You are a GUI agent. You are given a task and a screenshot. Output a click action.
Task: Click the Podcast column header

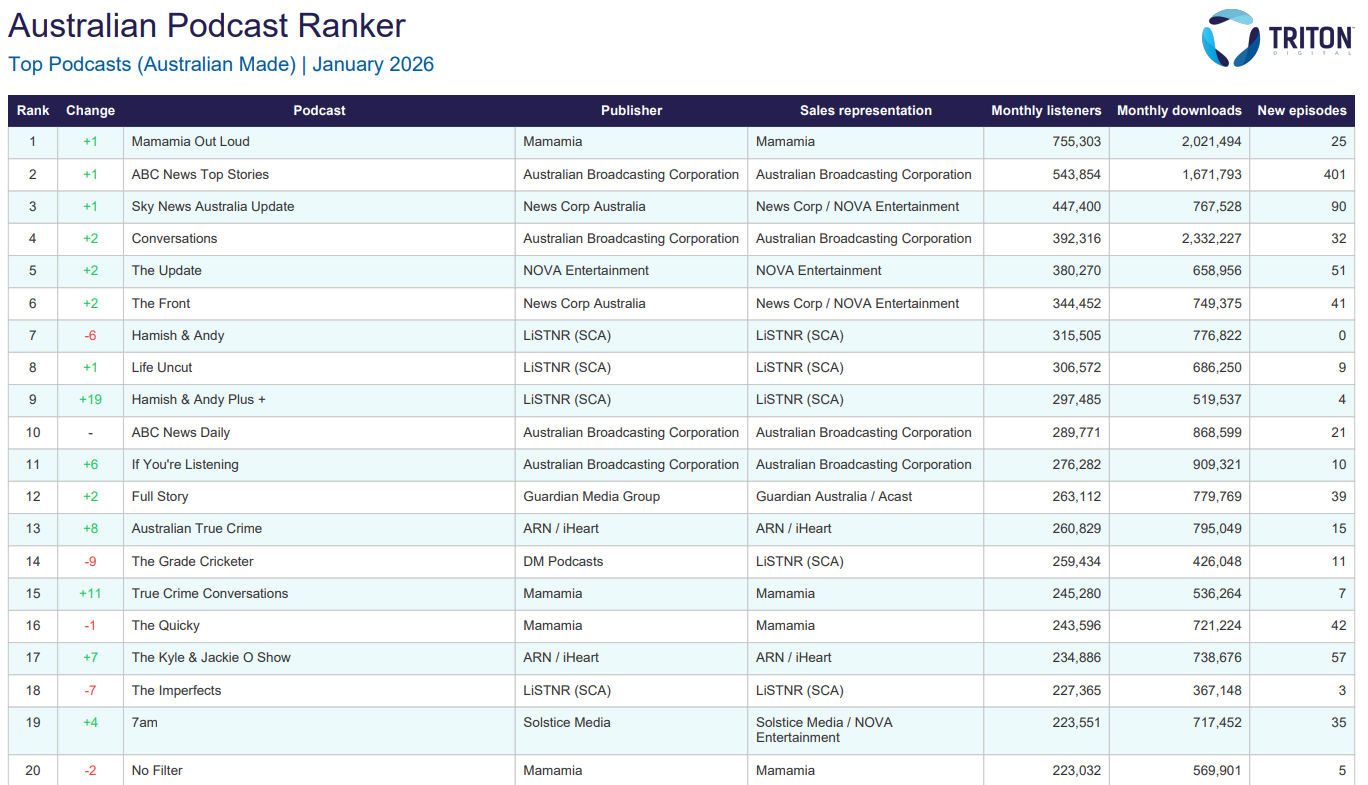click(x=319, y=111)
